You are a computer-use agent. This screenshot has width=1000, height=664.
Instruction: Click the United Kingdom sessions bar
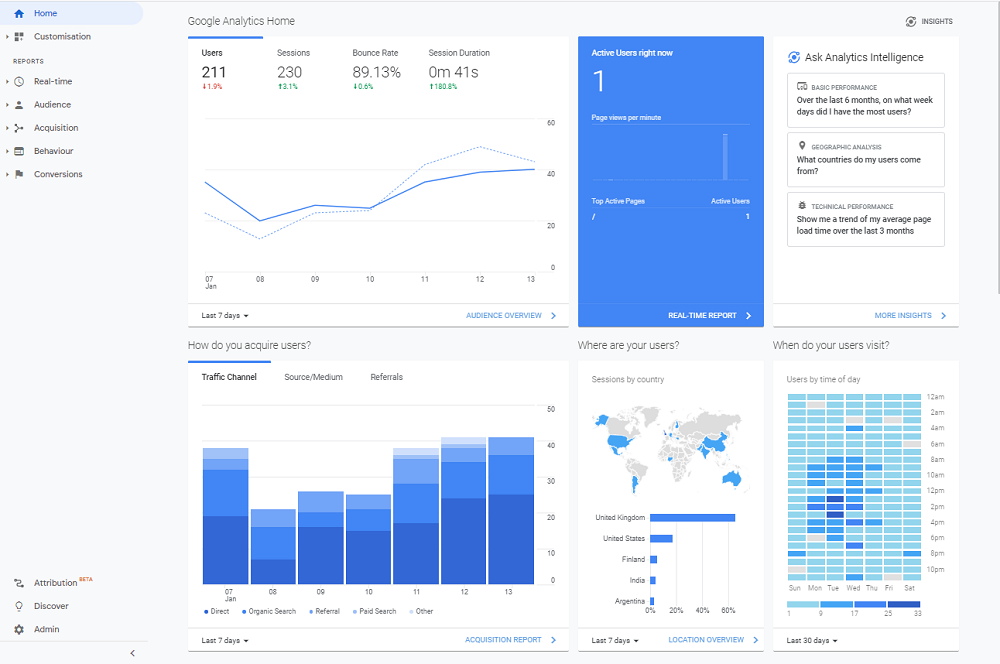coord(693,518)
